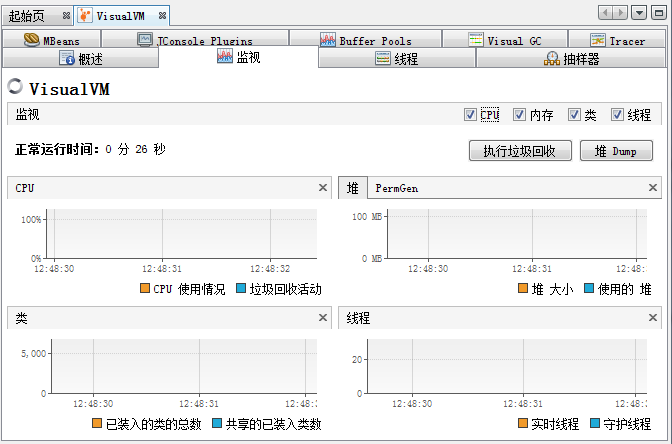Click the 实时线程 orange legend swatch
672x444 pixels.
523,423
